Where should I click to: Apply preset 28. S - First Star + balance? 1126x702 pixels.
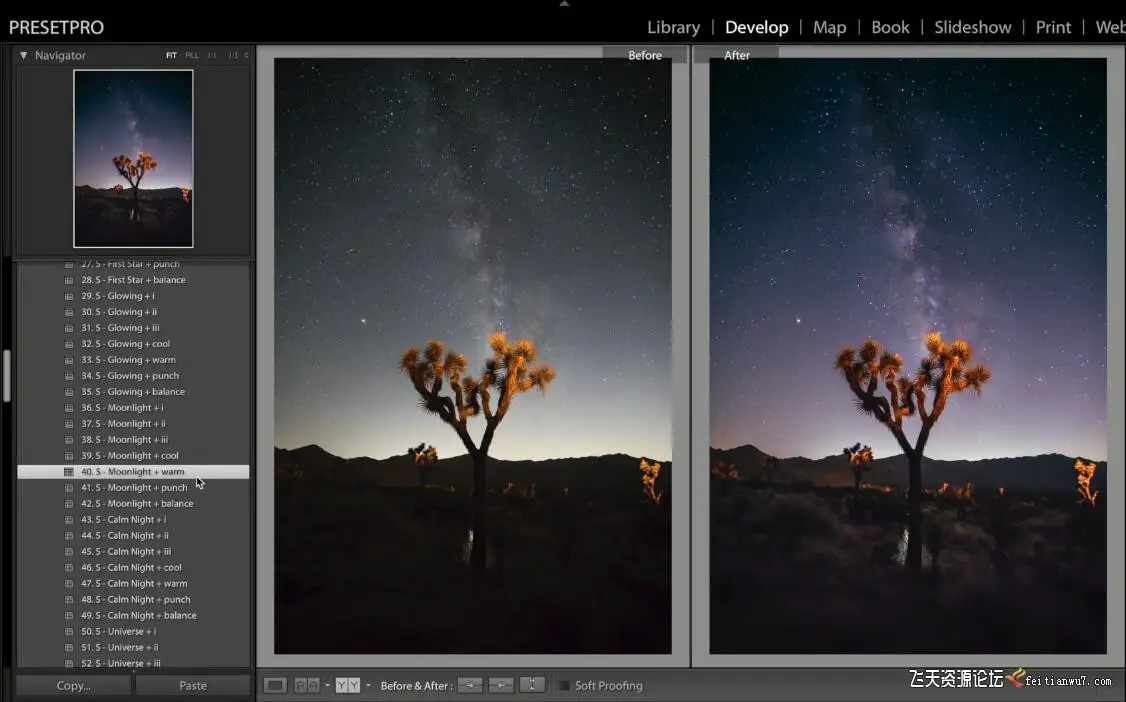pos(134,280)
